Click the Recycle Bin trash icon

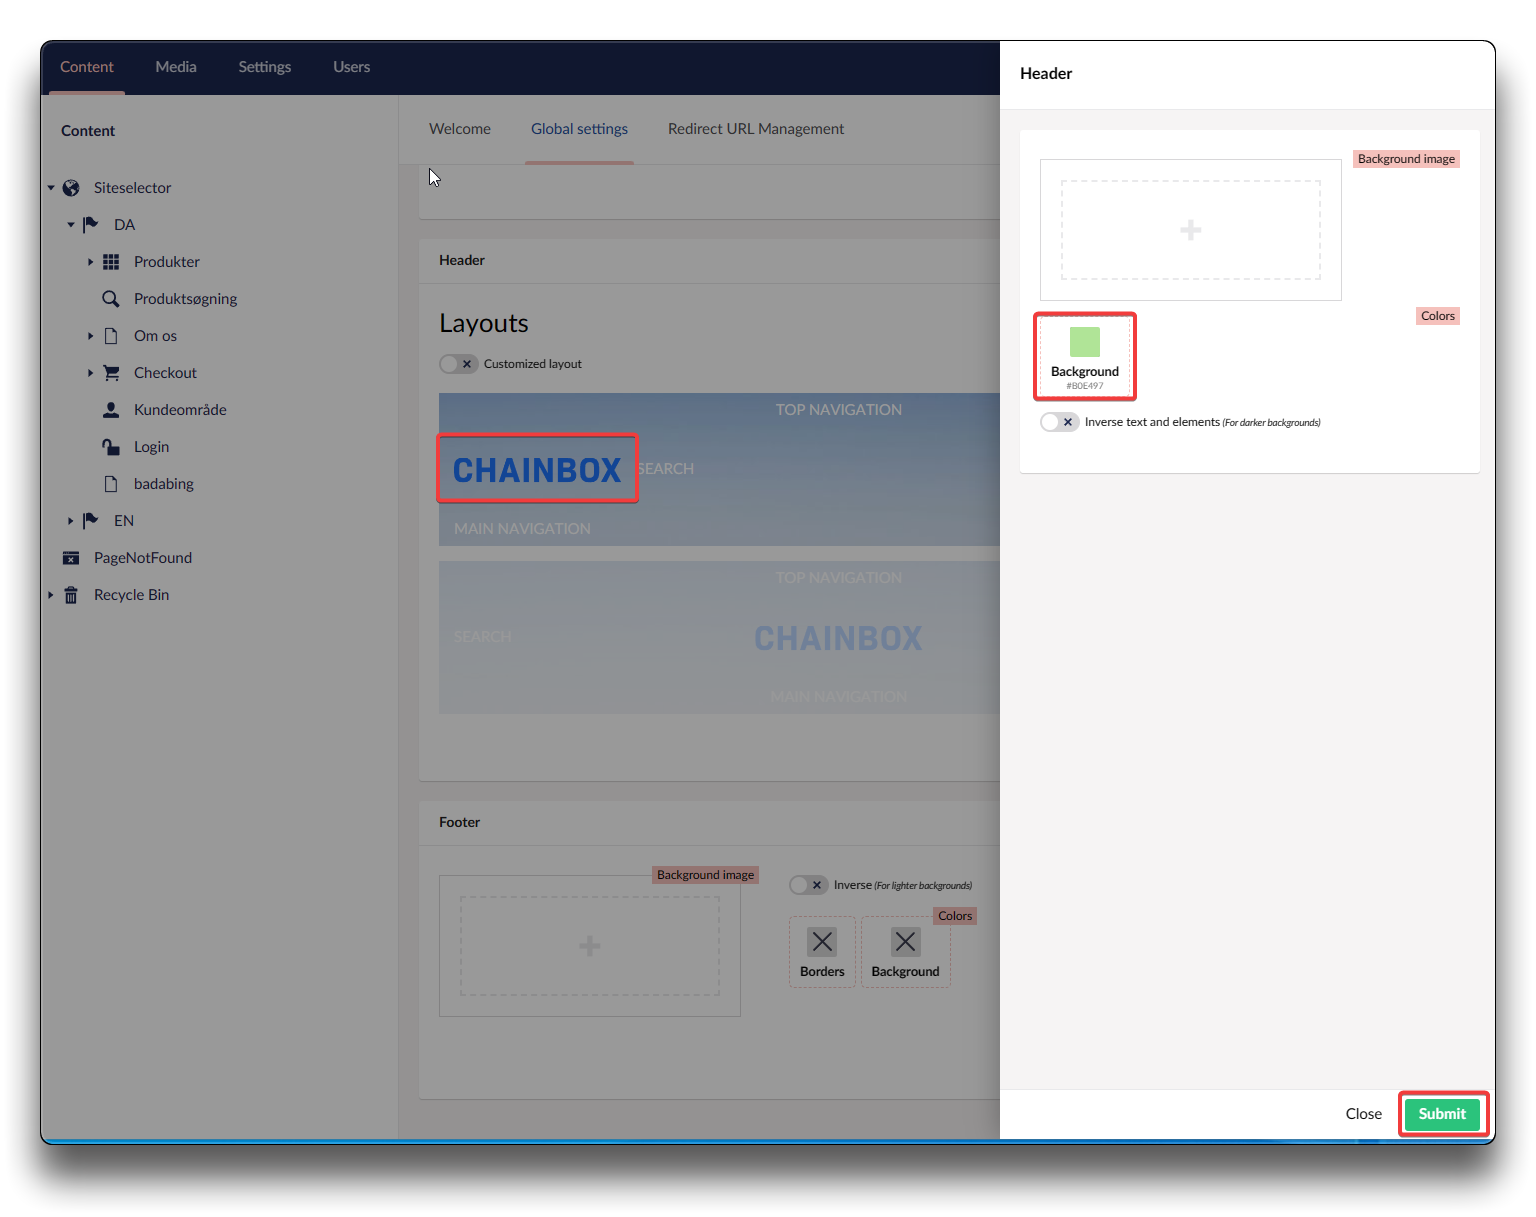click(71, 595)
